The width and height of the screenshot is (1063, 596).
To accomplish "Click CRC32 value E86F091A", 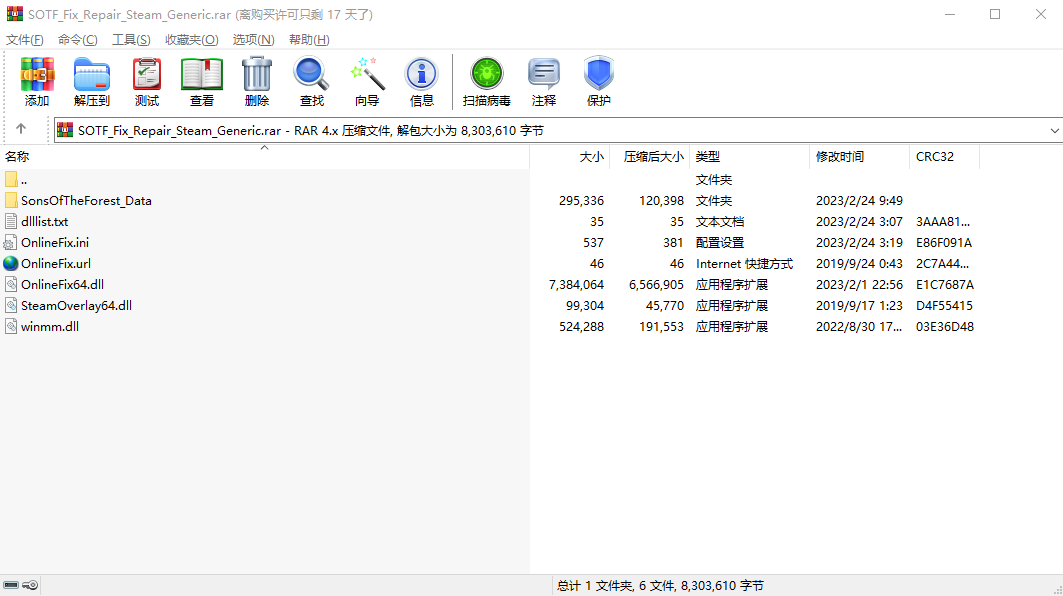I will pos(944,243).
